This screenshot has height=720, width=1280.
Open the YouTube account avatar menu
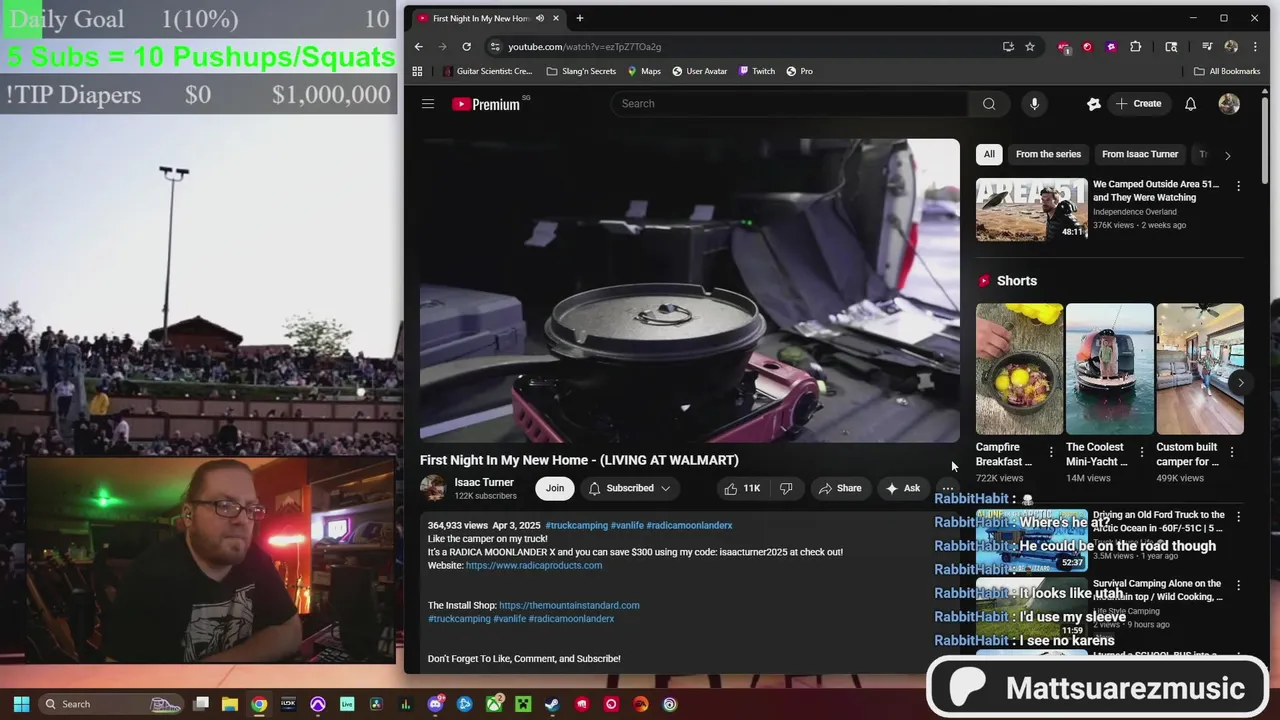click(x=1229, y=104)
